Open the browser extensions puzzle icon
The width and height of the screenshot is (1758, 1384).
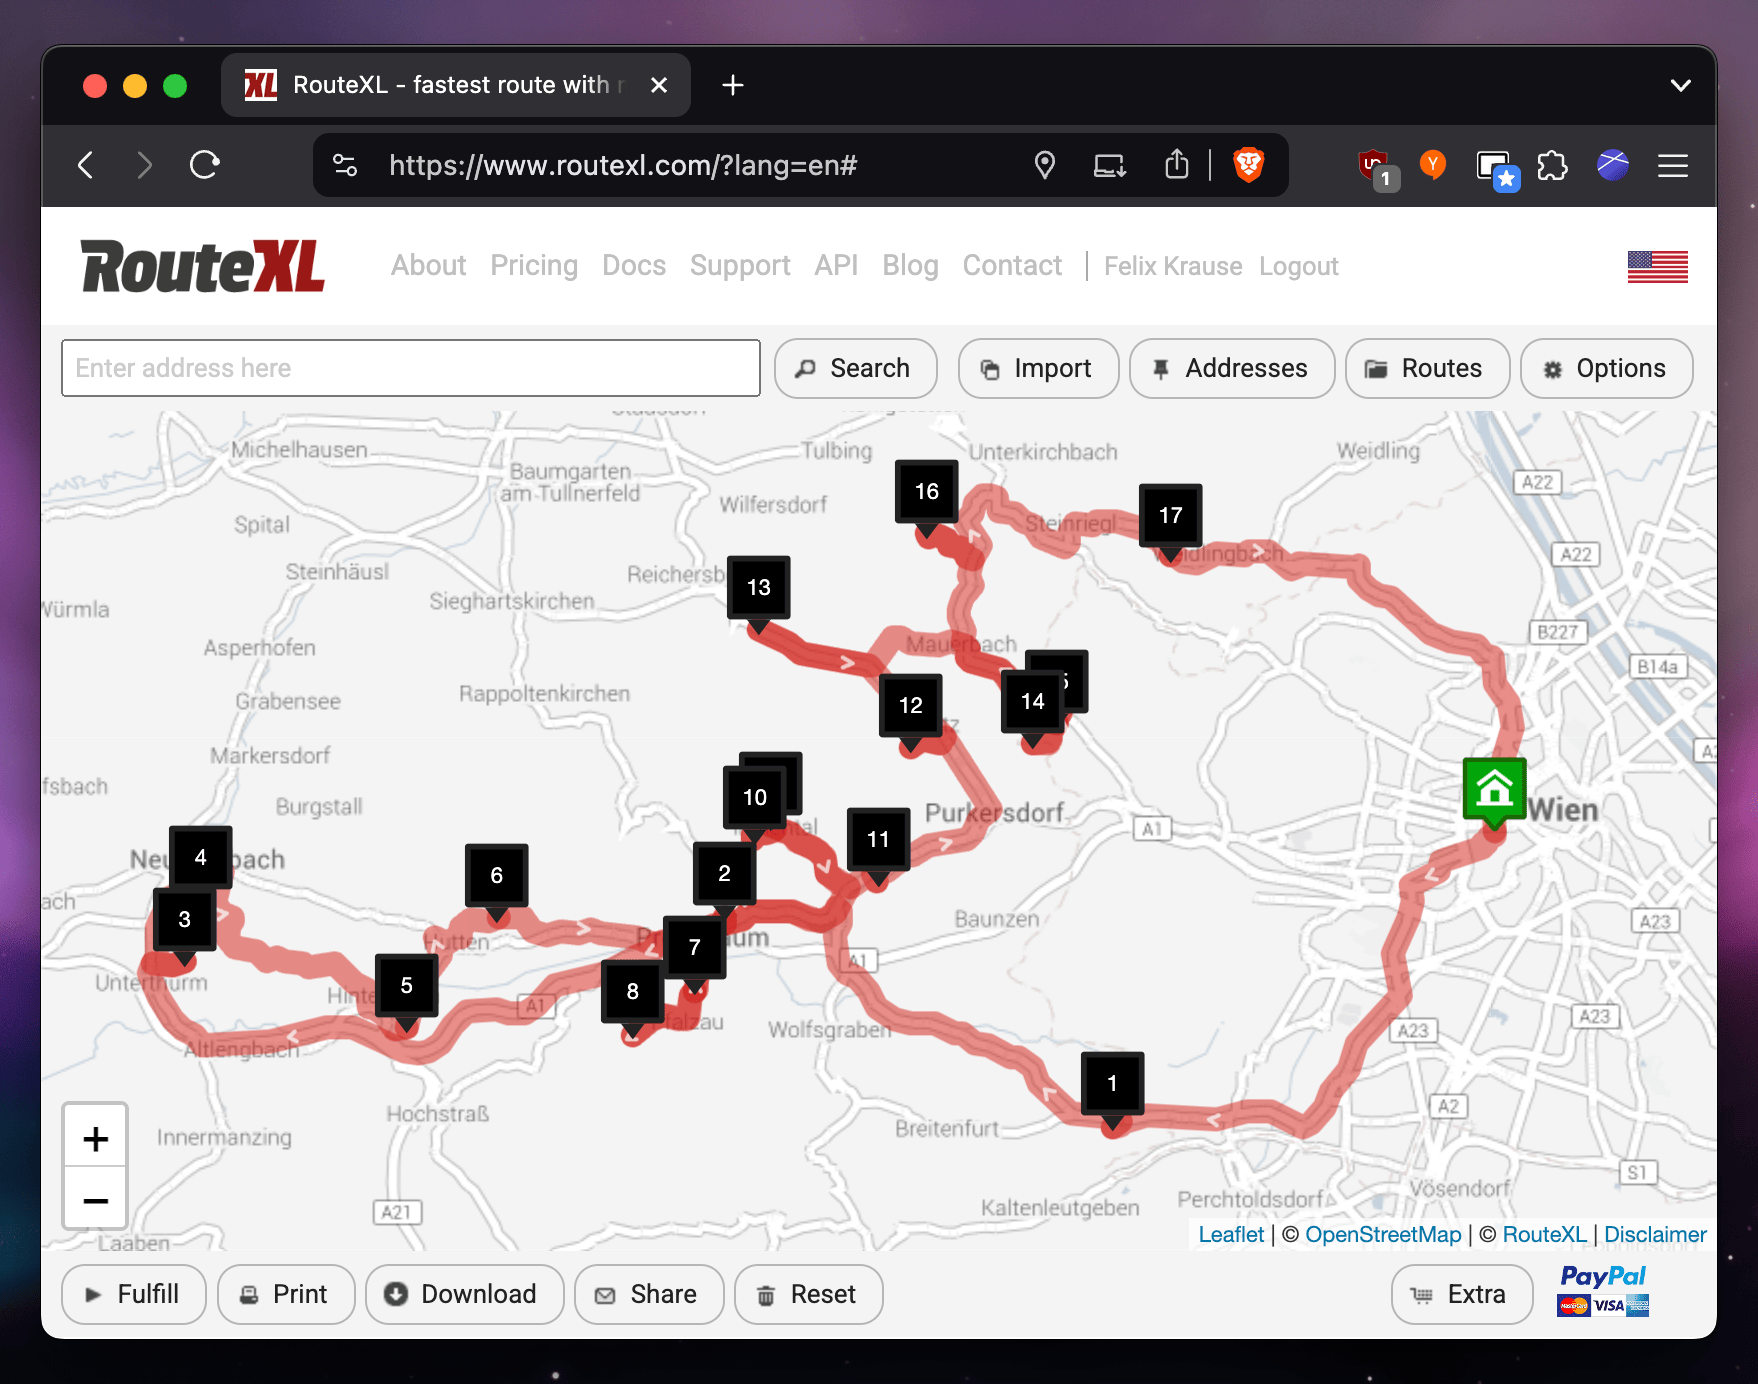tap(1552, 165)
